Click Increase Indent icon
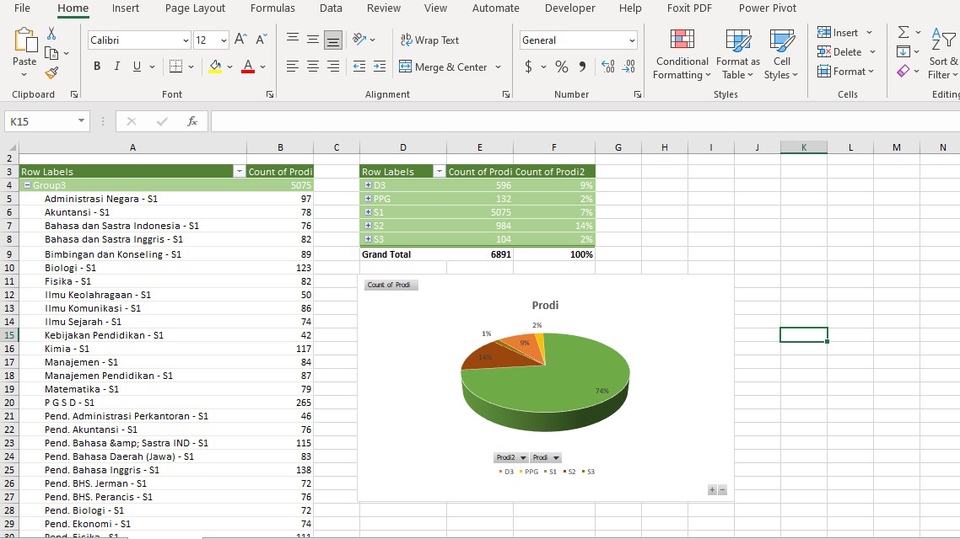Image resolution: width=960 pixels, height=539 pixels. coord(380,66)
